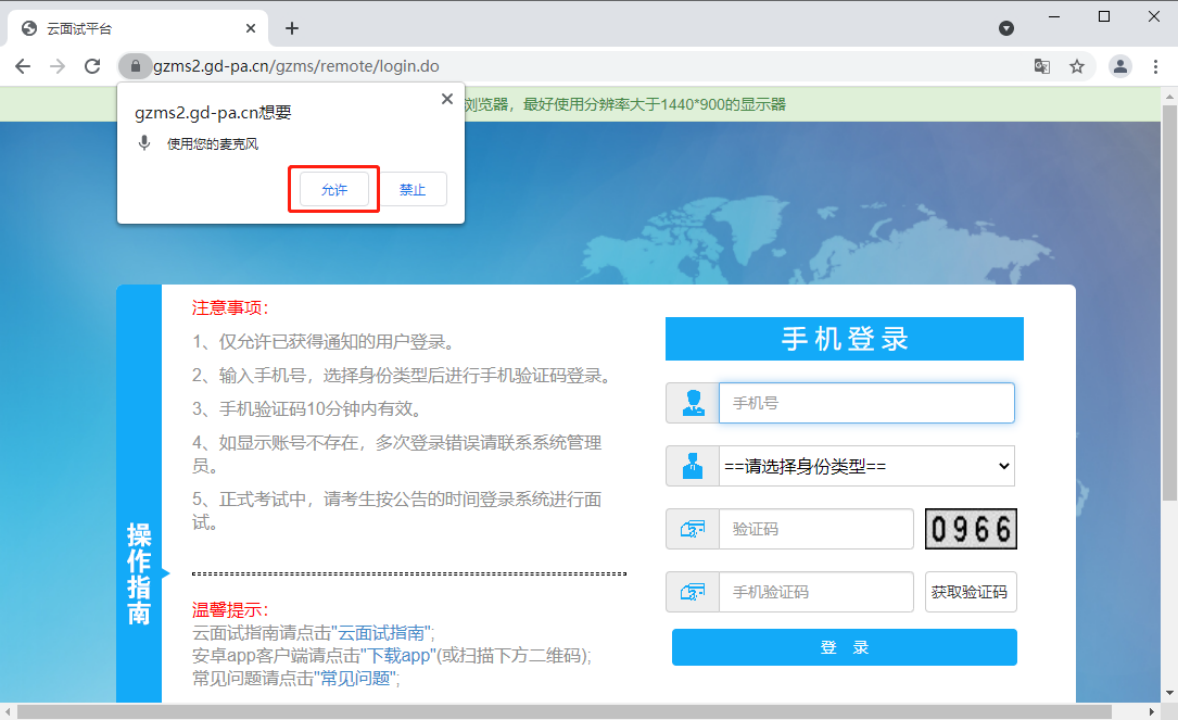
Task: Click the 获取验证码 button
Action: [971, 592]
